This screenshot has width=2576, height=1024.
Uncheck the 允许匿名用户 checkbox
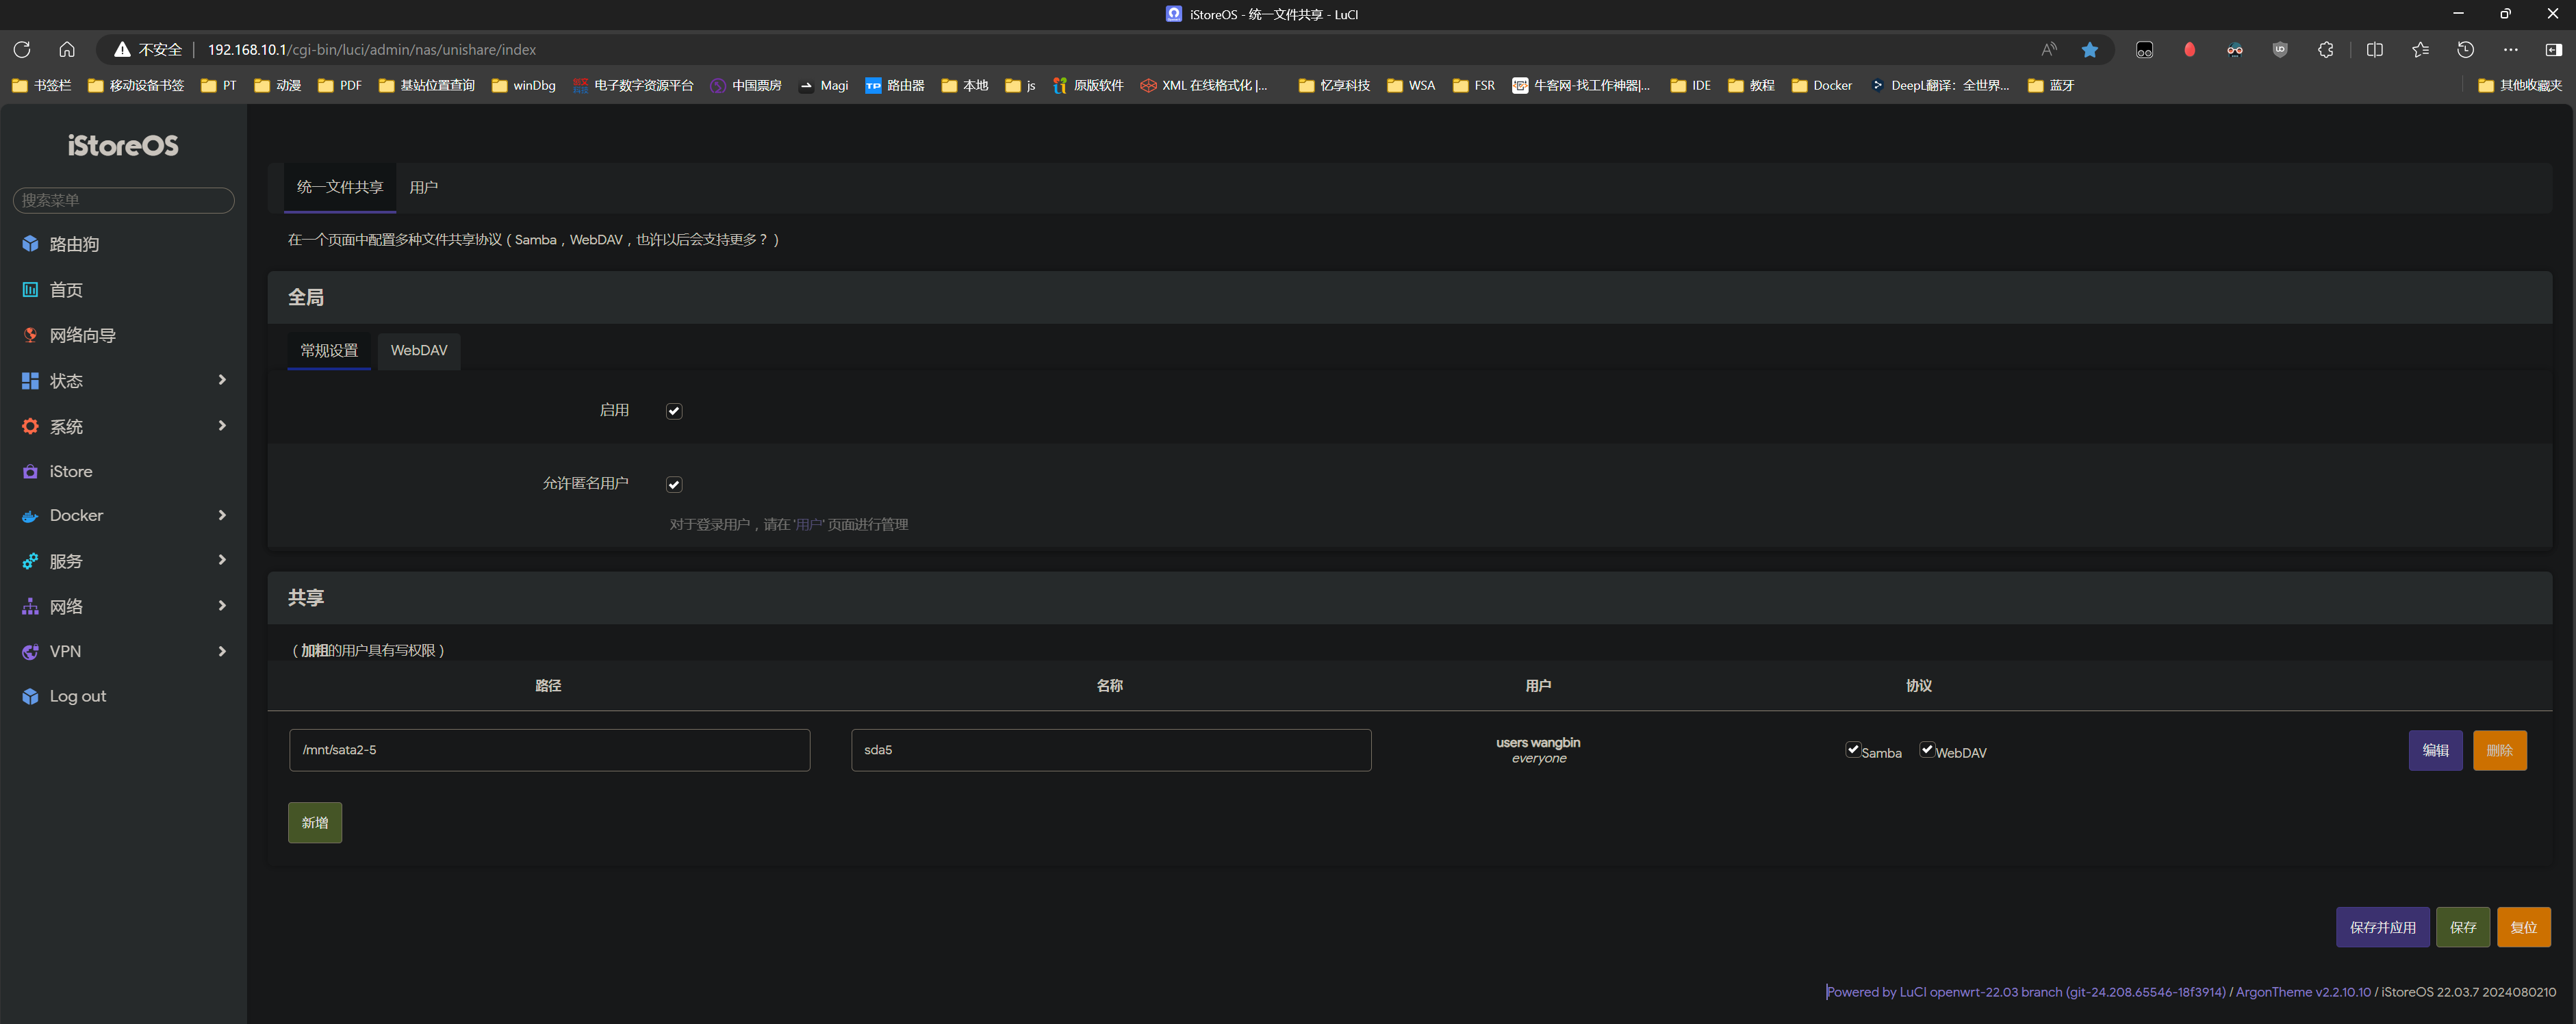coord(674,485)
